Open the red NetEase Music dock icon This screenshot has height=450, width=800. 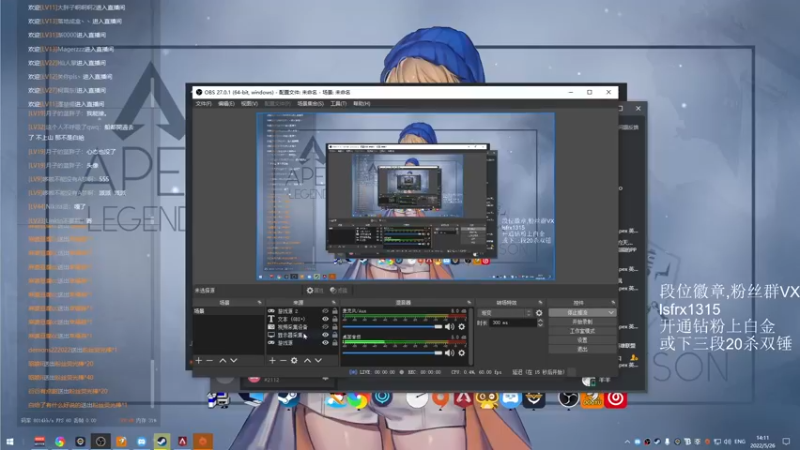616,399
